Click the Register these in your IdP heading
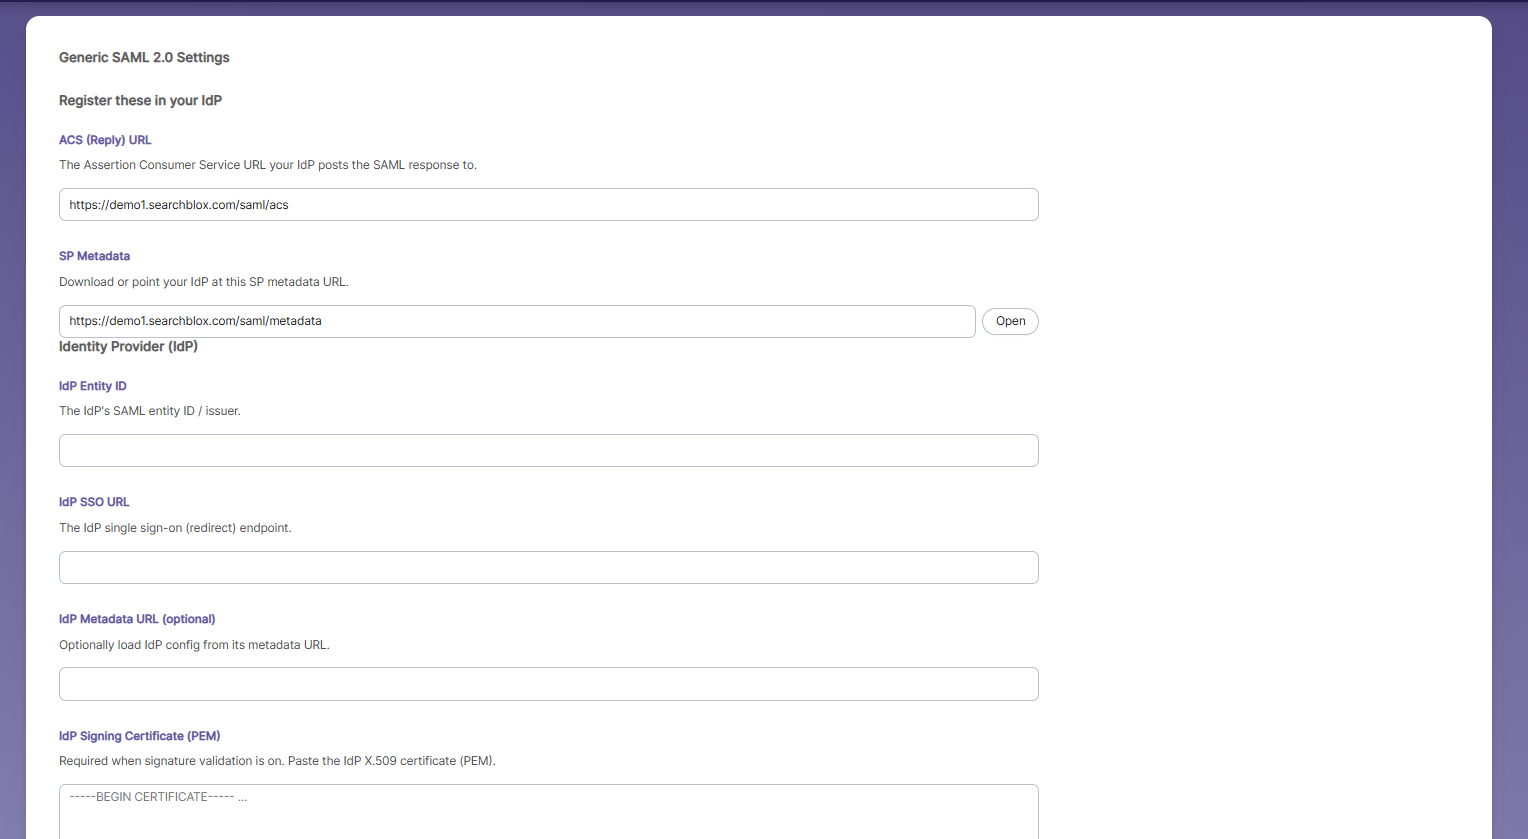1528x839 pixels. (x=140, y=101)
